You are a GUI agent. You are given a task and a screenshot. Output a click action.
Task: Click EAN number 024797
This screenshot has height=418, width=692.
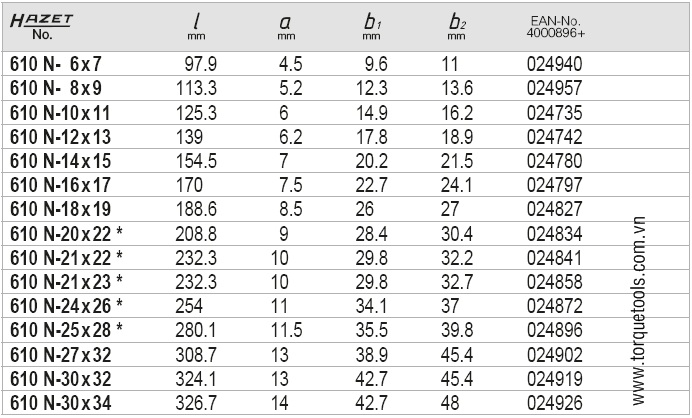(x=554, y=185)
